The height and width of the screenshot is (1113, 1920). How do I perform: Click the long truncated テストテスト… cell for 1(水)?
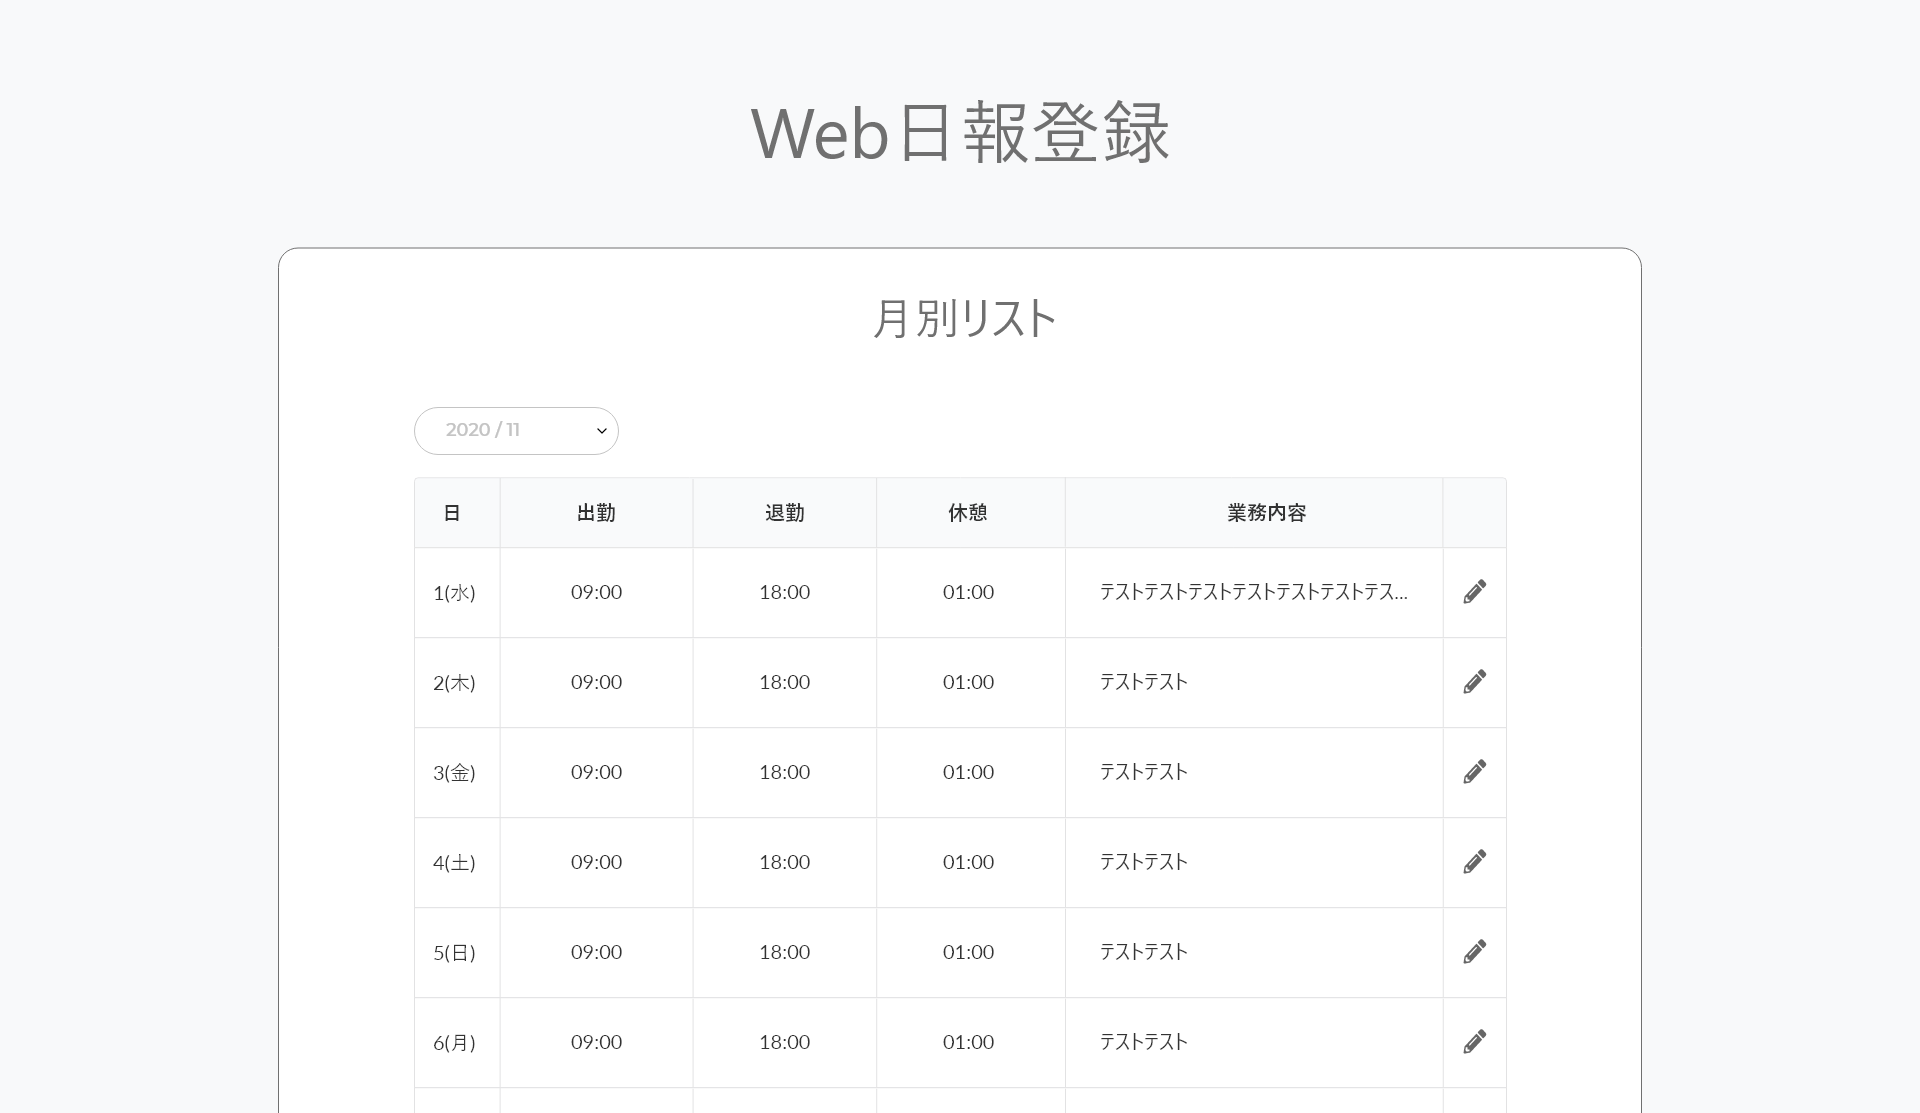point(1254,592)
